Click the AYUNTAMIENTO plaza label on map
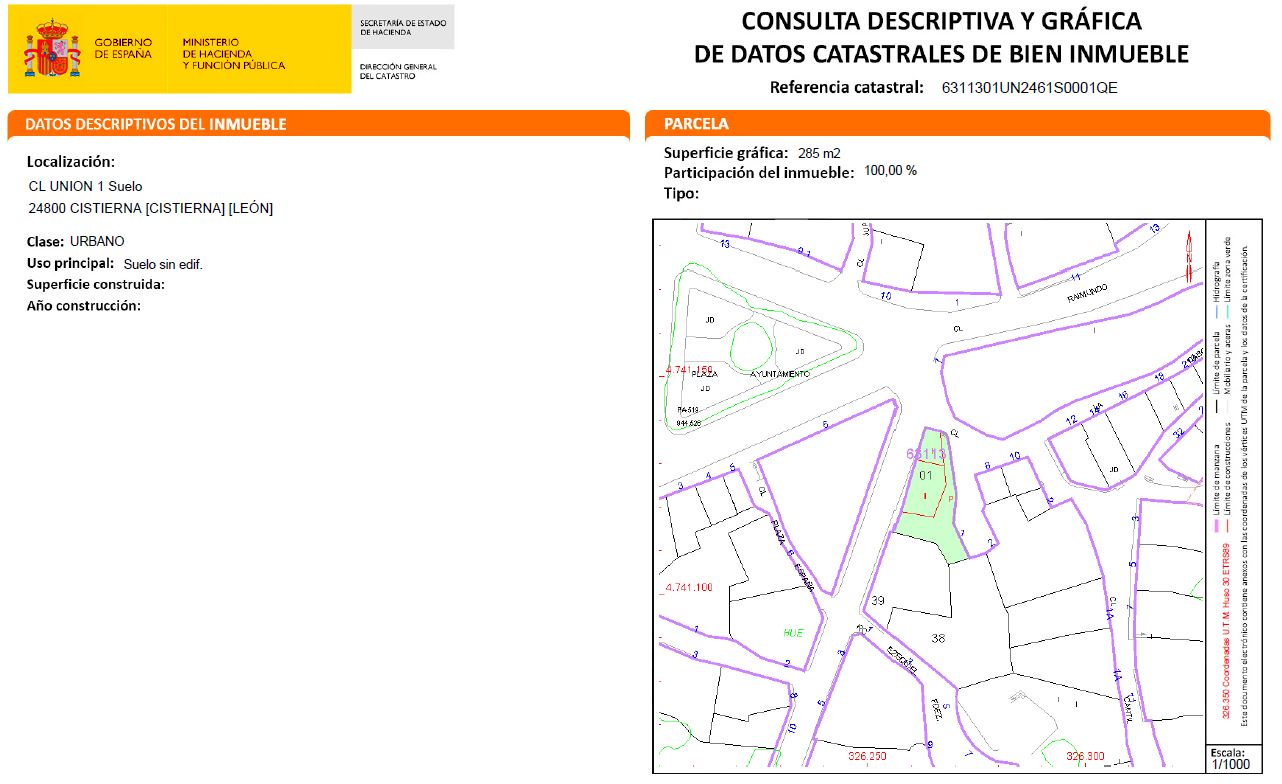Screen dimensions: 1282x784 (780, 374)
